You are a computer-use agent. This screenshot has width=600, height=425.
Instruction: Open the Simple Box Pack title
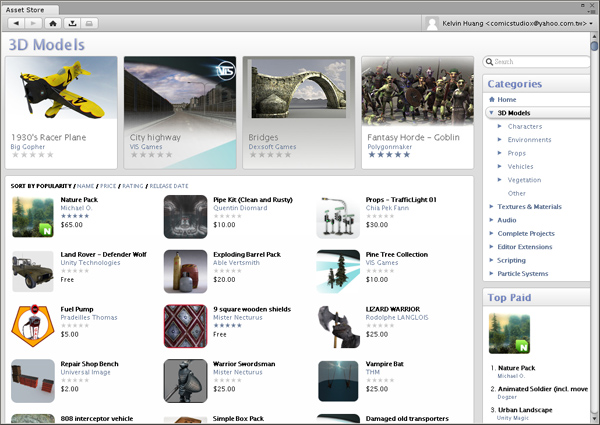tap(238, 418)
